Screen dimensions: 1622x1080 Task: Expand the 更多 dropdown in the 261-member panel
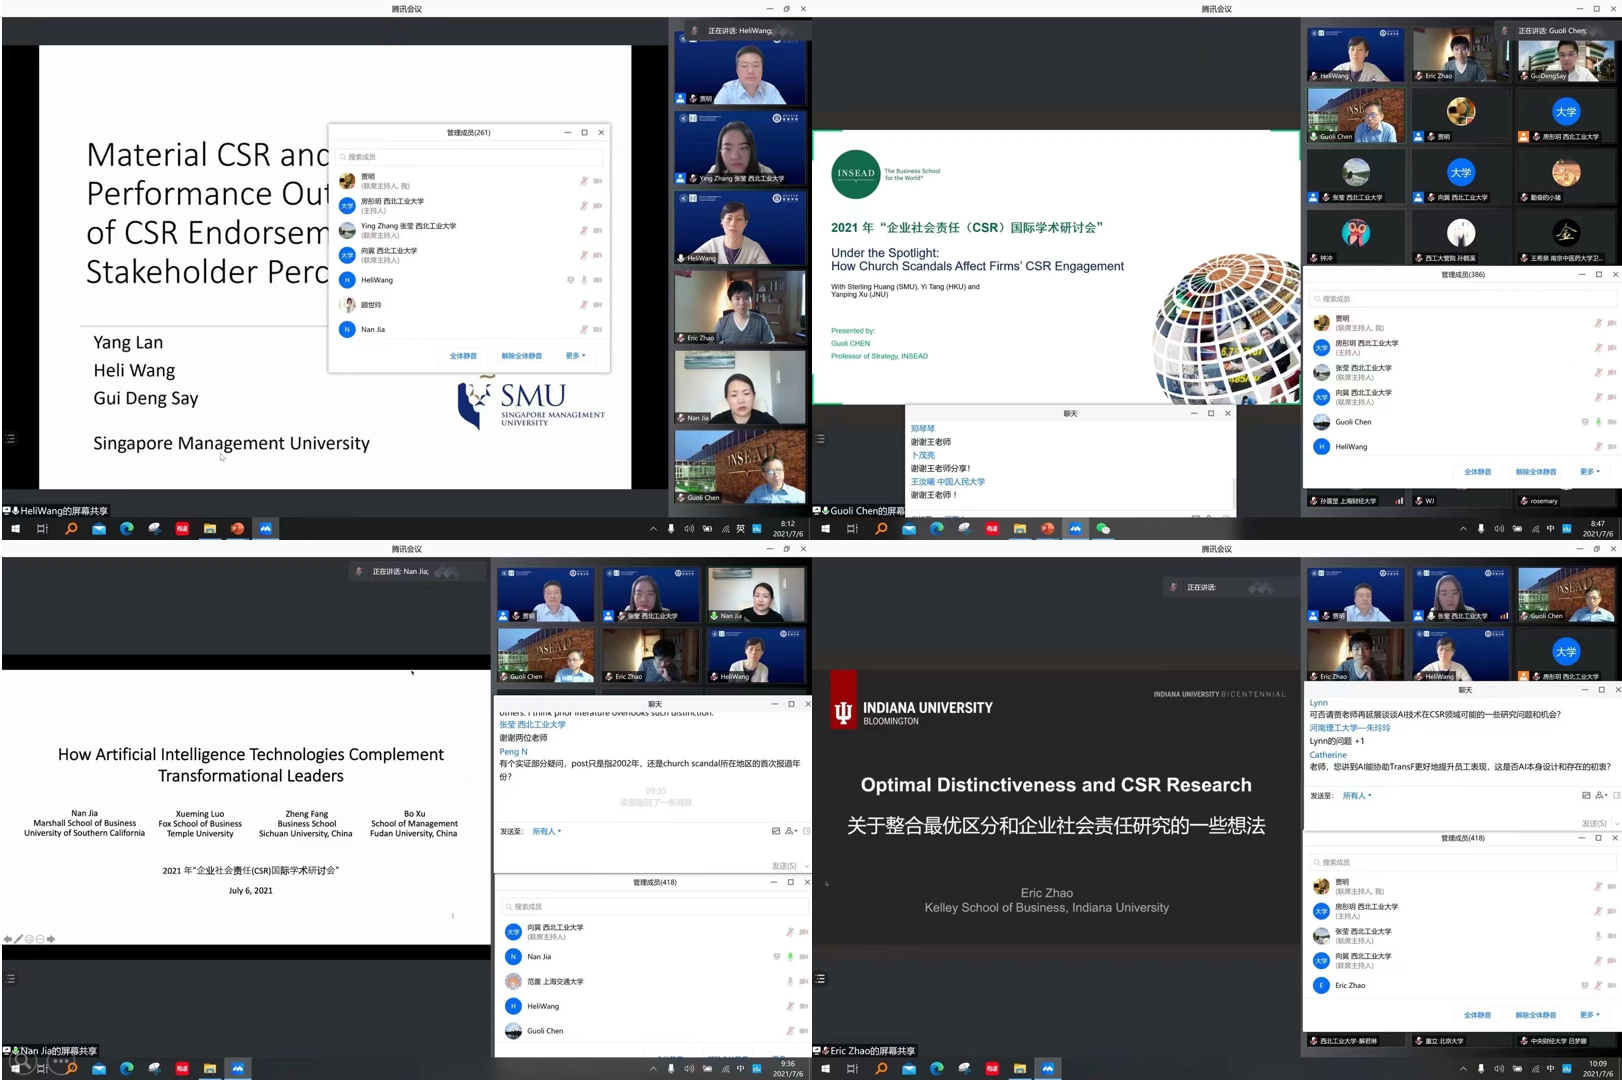point(575,356)
